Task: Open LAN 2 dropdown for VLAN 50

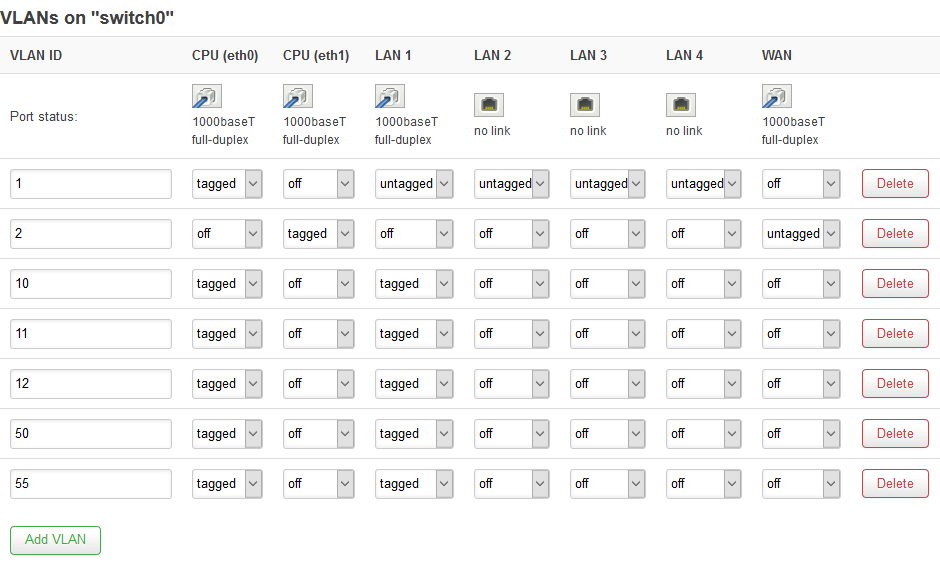Action: 511,434
